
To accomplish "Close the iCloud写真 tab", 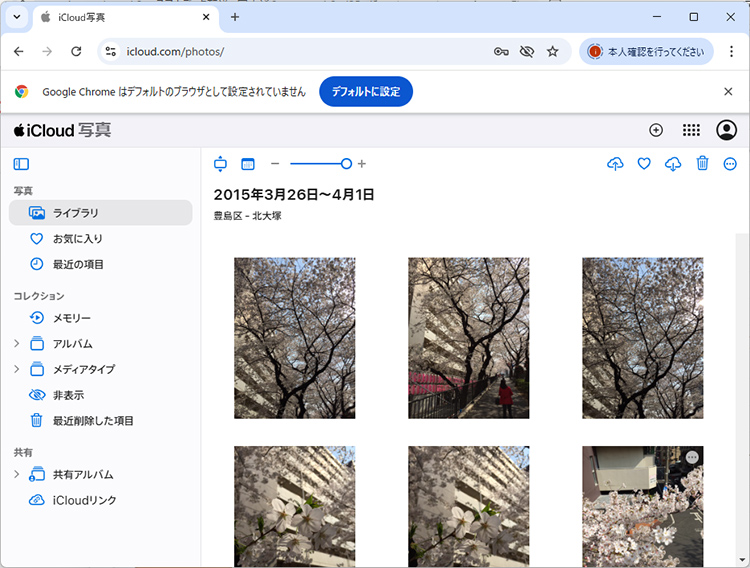I will point(206,17).
